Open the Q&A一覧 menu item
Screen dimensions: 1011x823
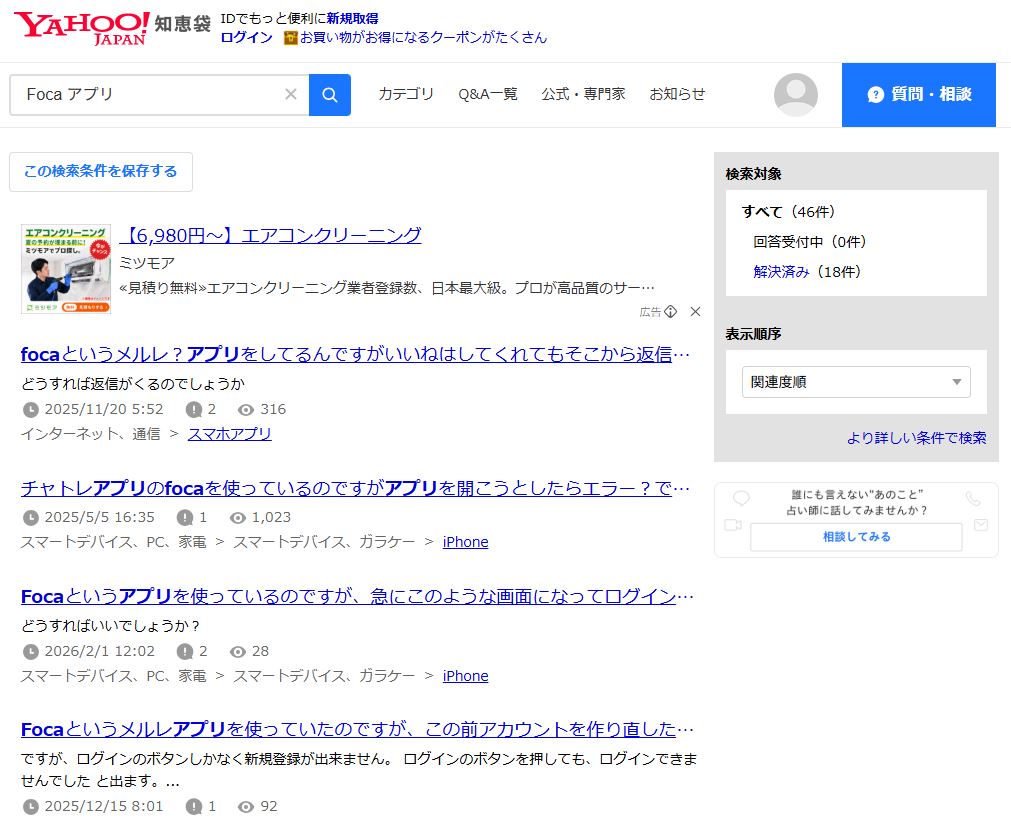tap(487, 94)
